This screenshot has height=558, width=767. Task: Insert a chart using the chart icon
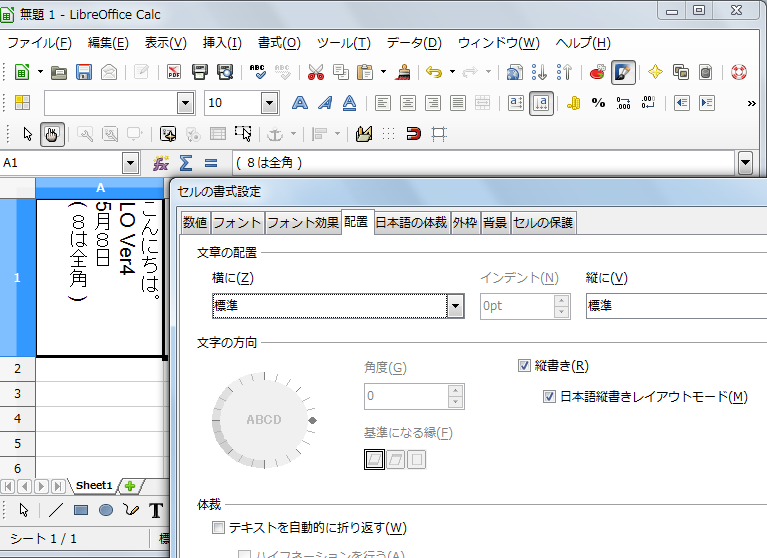coord(598,72)
